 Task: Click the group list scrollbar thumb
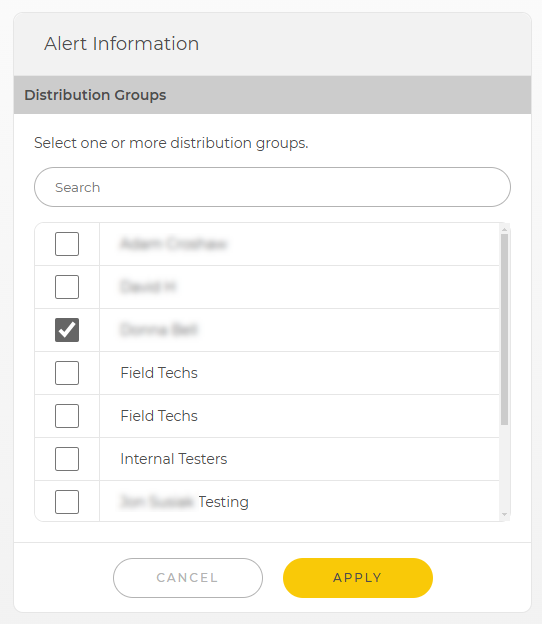tap(504, 330)
